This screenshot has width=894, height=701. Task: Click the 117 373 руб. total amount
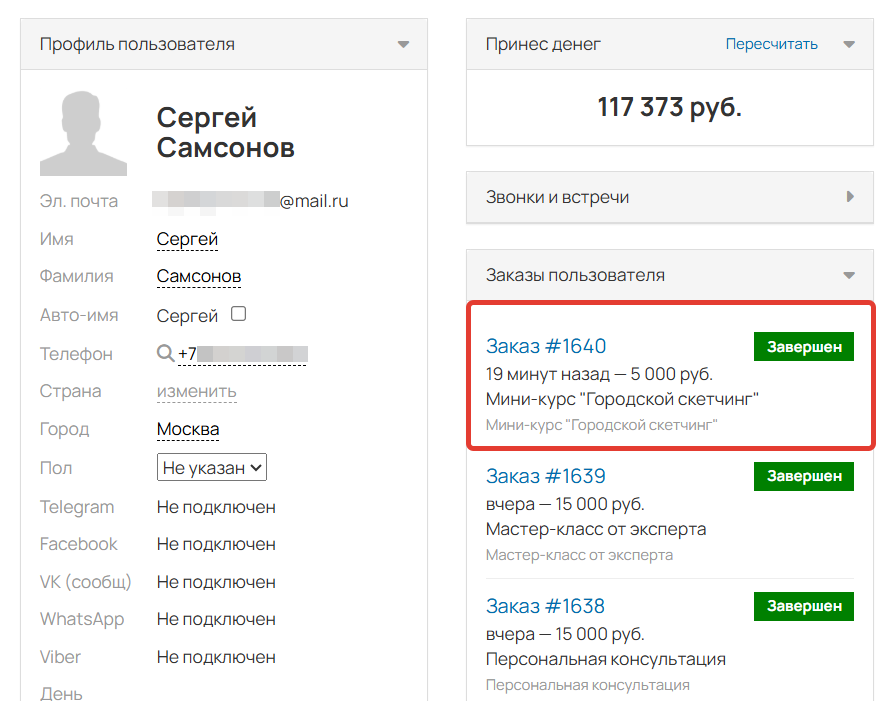tap(669, 107)
